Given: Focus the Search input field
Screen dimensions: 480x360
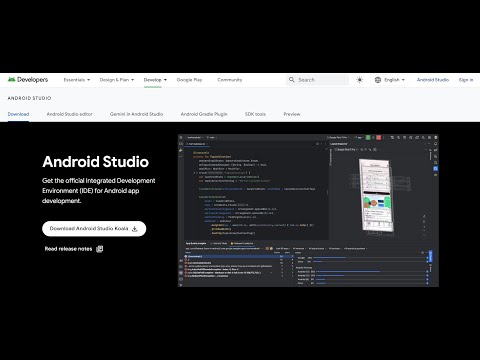Looking at the screenshot, I should pos(317,80).
